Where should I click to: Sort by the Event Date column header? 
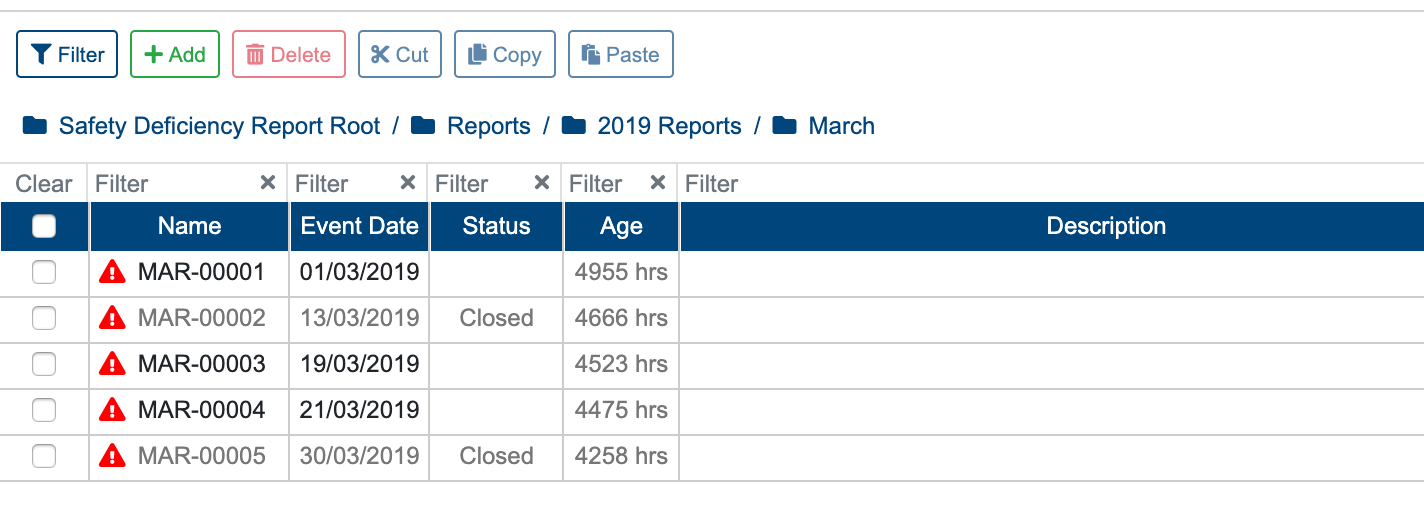[359, 226]
